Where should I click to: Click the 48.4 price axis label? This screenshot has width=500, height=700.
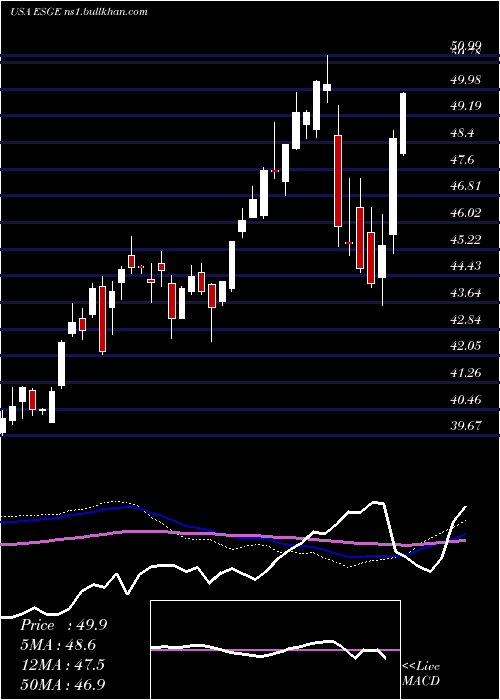tap(463, 133)
